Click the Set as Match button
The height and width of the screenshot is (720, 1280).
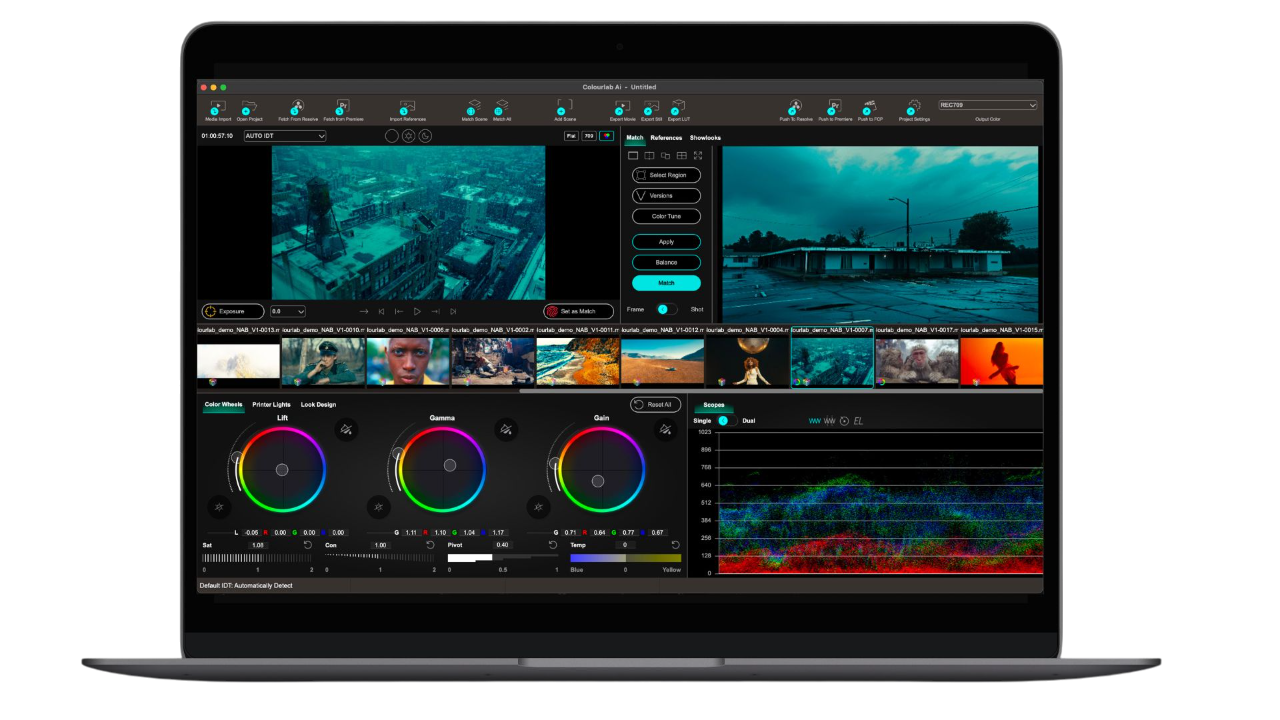point(579,311)
